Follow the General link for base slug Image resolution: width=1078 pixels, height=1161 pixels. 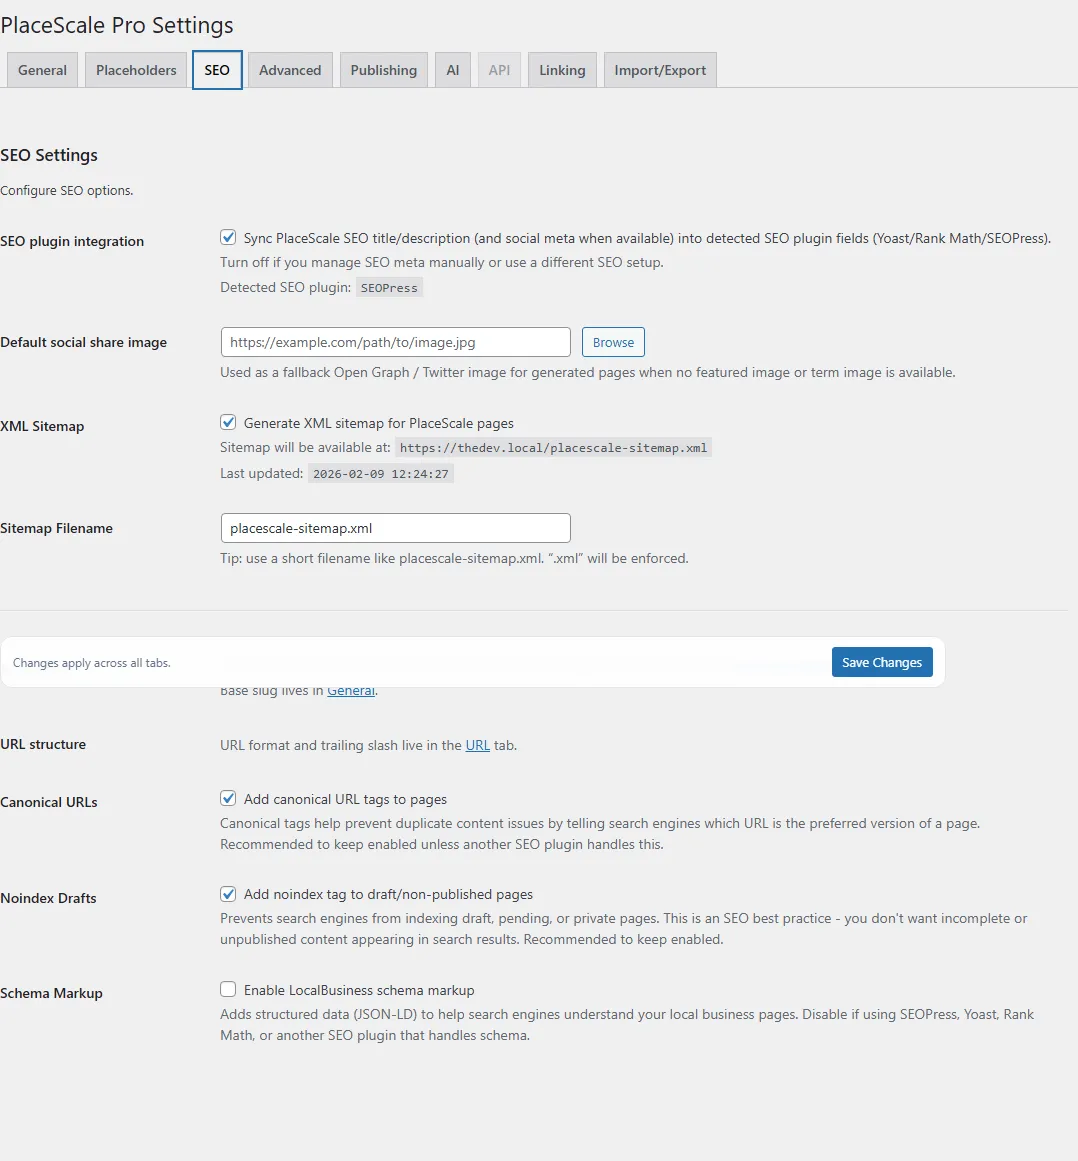pyautogui.click(x=350, y=690)
